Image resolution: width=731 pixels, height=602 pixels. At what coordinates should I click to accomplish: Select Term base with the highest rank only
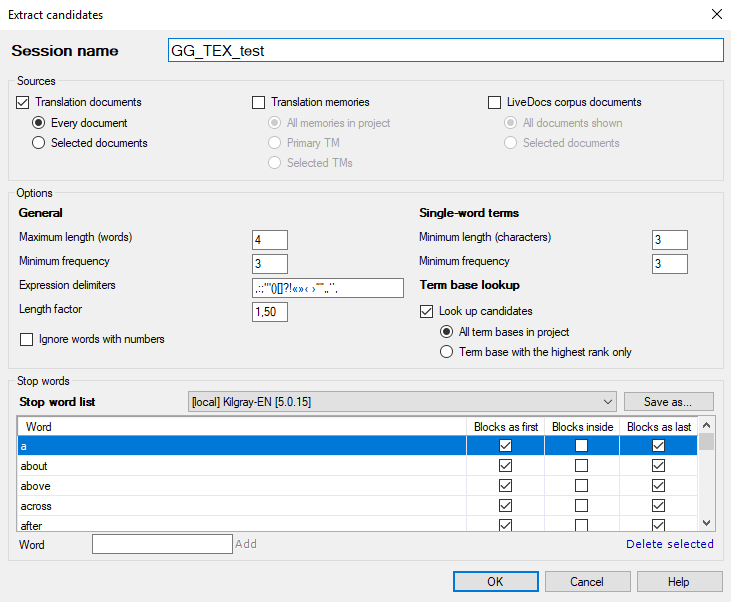click(x=447, y=352)
